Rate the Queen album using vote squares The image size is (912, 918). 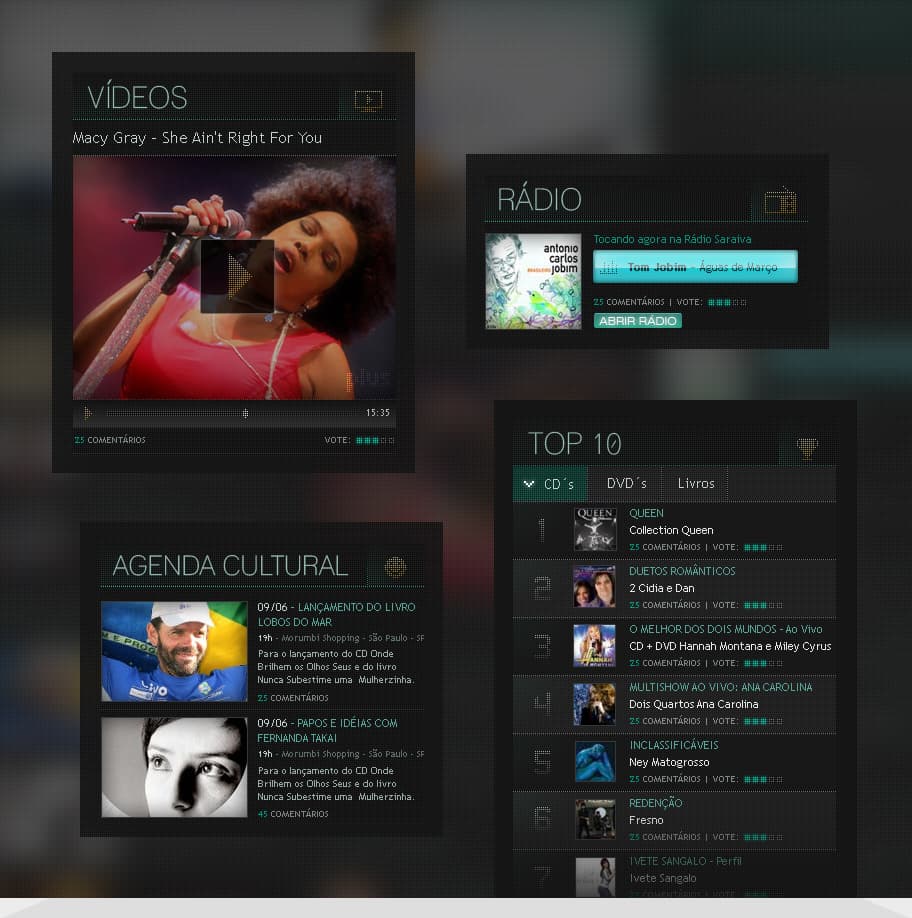[x=763, y=547]
